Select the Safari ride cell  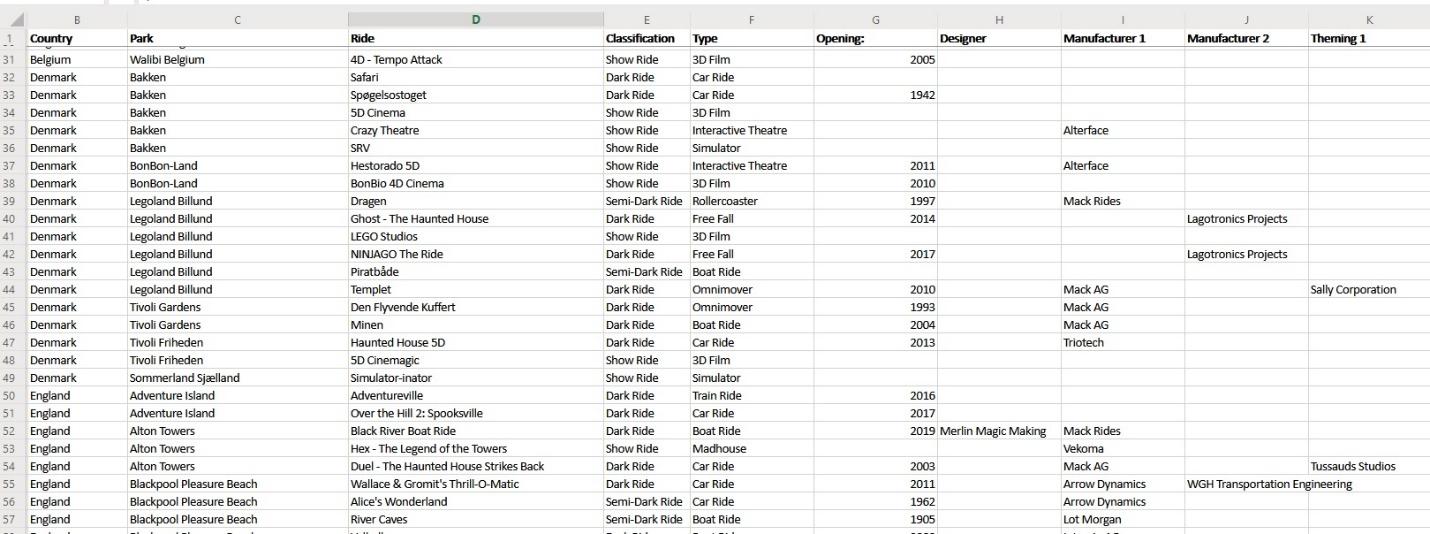coord(476,78)
